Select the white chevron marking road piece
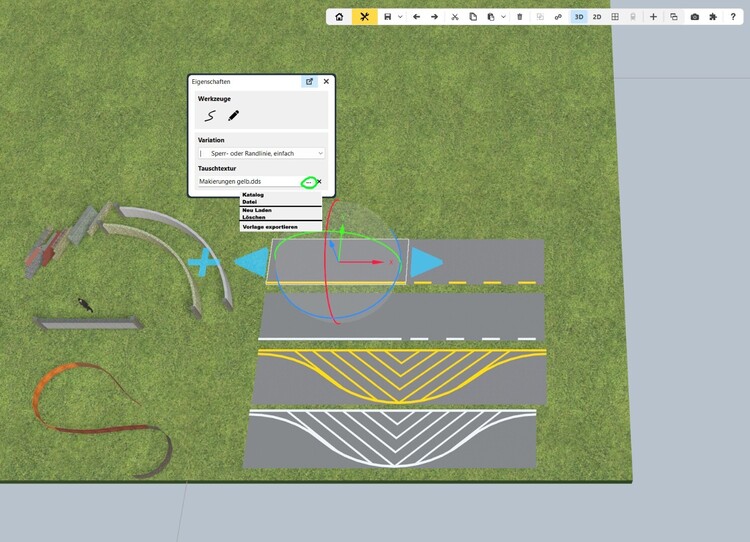The width and height of the screenshot is (750, 542). tap(391, 438)
